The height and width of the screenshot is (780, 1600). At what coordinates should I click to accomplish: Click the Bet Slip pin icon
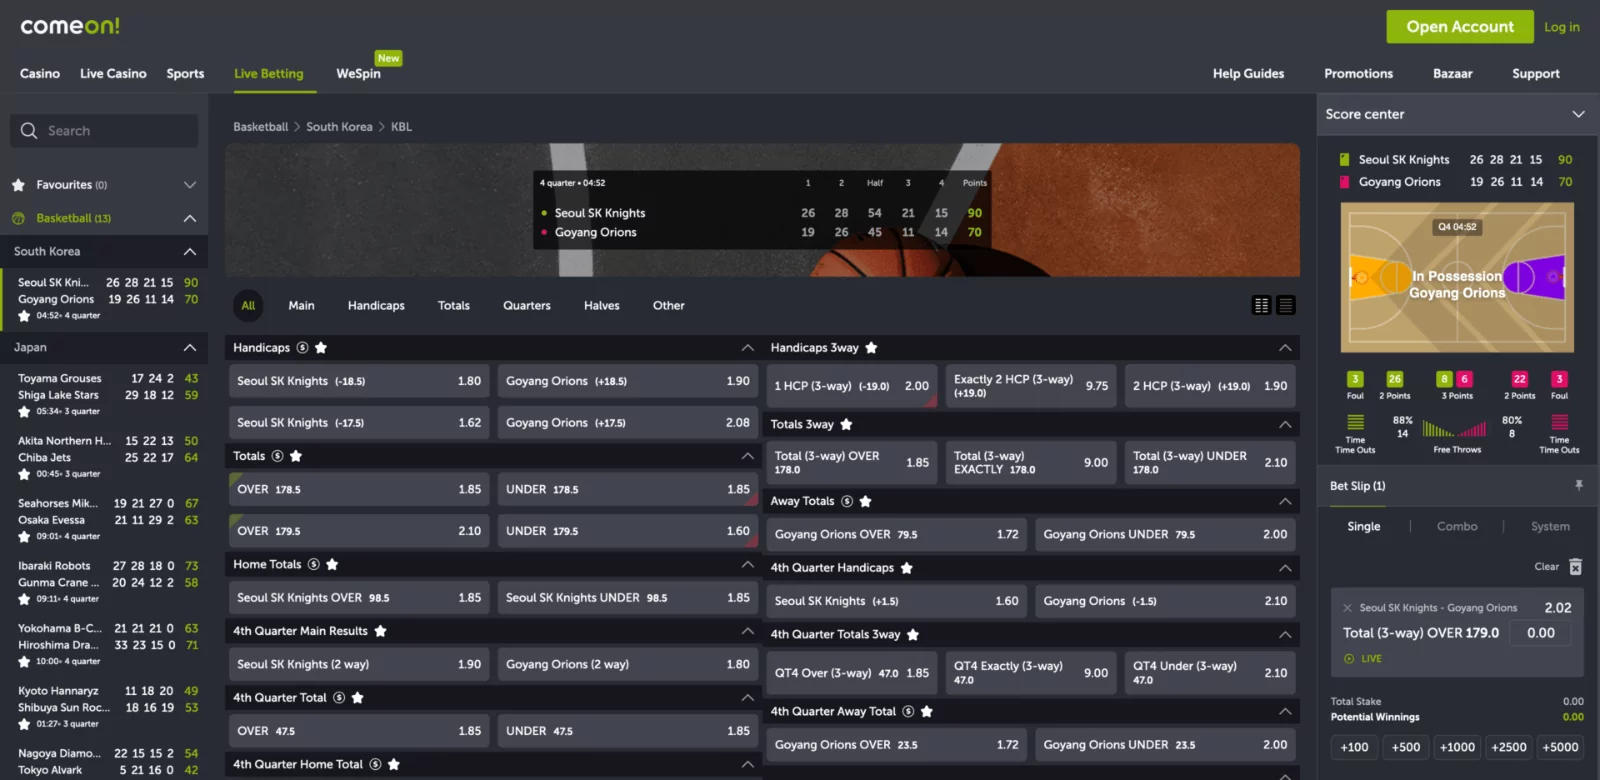coord(1579,486)
